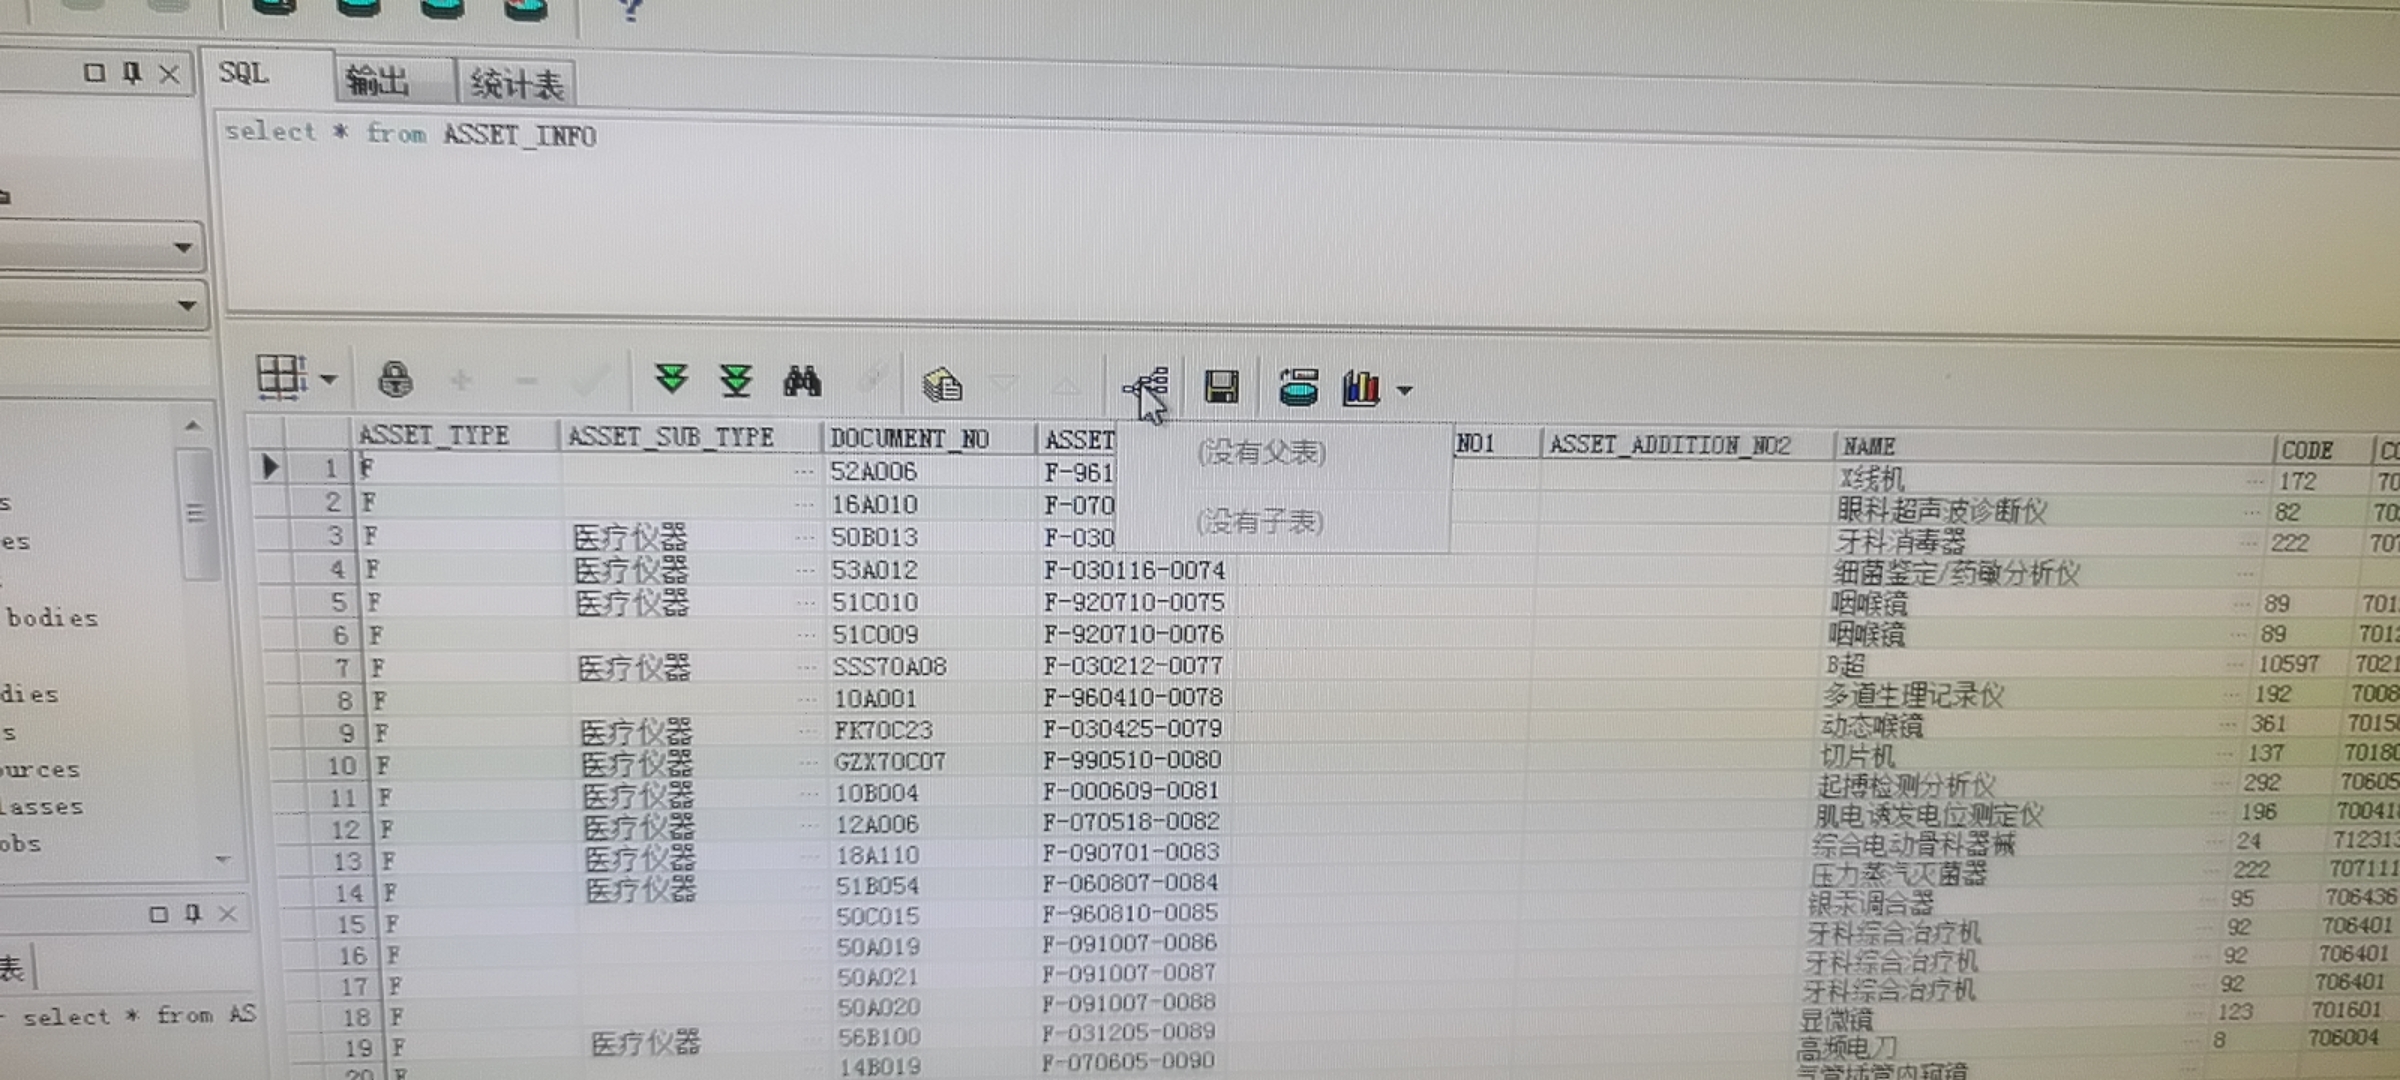Click the float-window icon of upper left panel
This screenshot has width=2400, height=1080.
click(94, 72)
